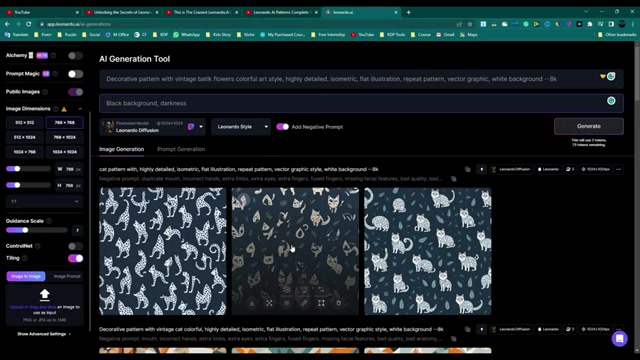
Task: Pick the 1024 × 768 dimension preset
Action: click(x=24, y=152)
